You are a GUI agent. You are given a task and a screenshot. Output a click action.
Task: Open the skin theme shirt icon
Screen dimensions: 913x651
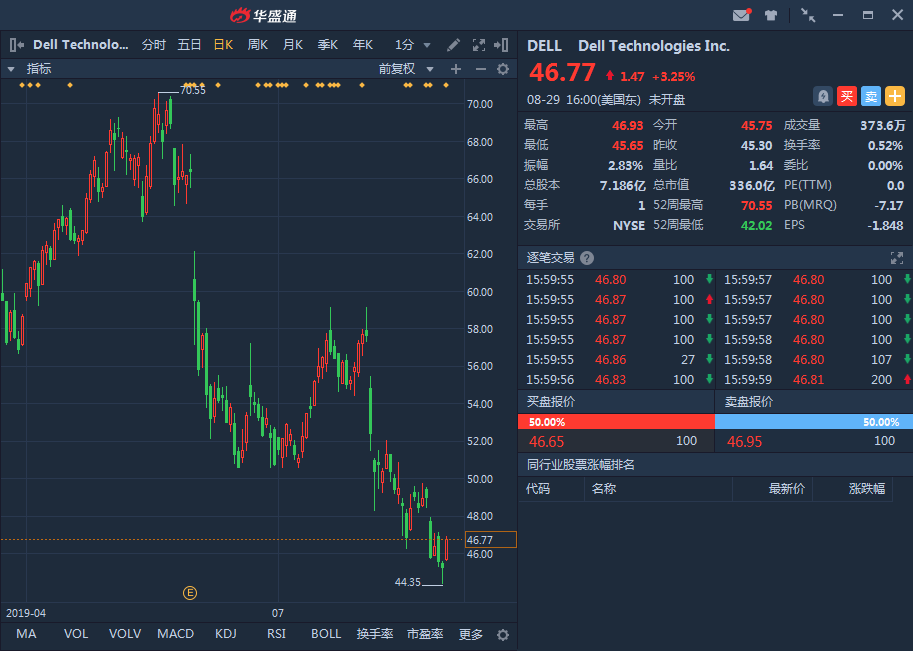coord(771,16)
